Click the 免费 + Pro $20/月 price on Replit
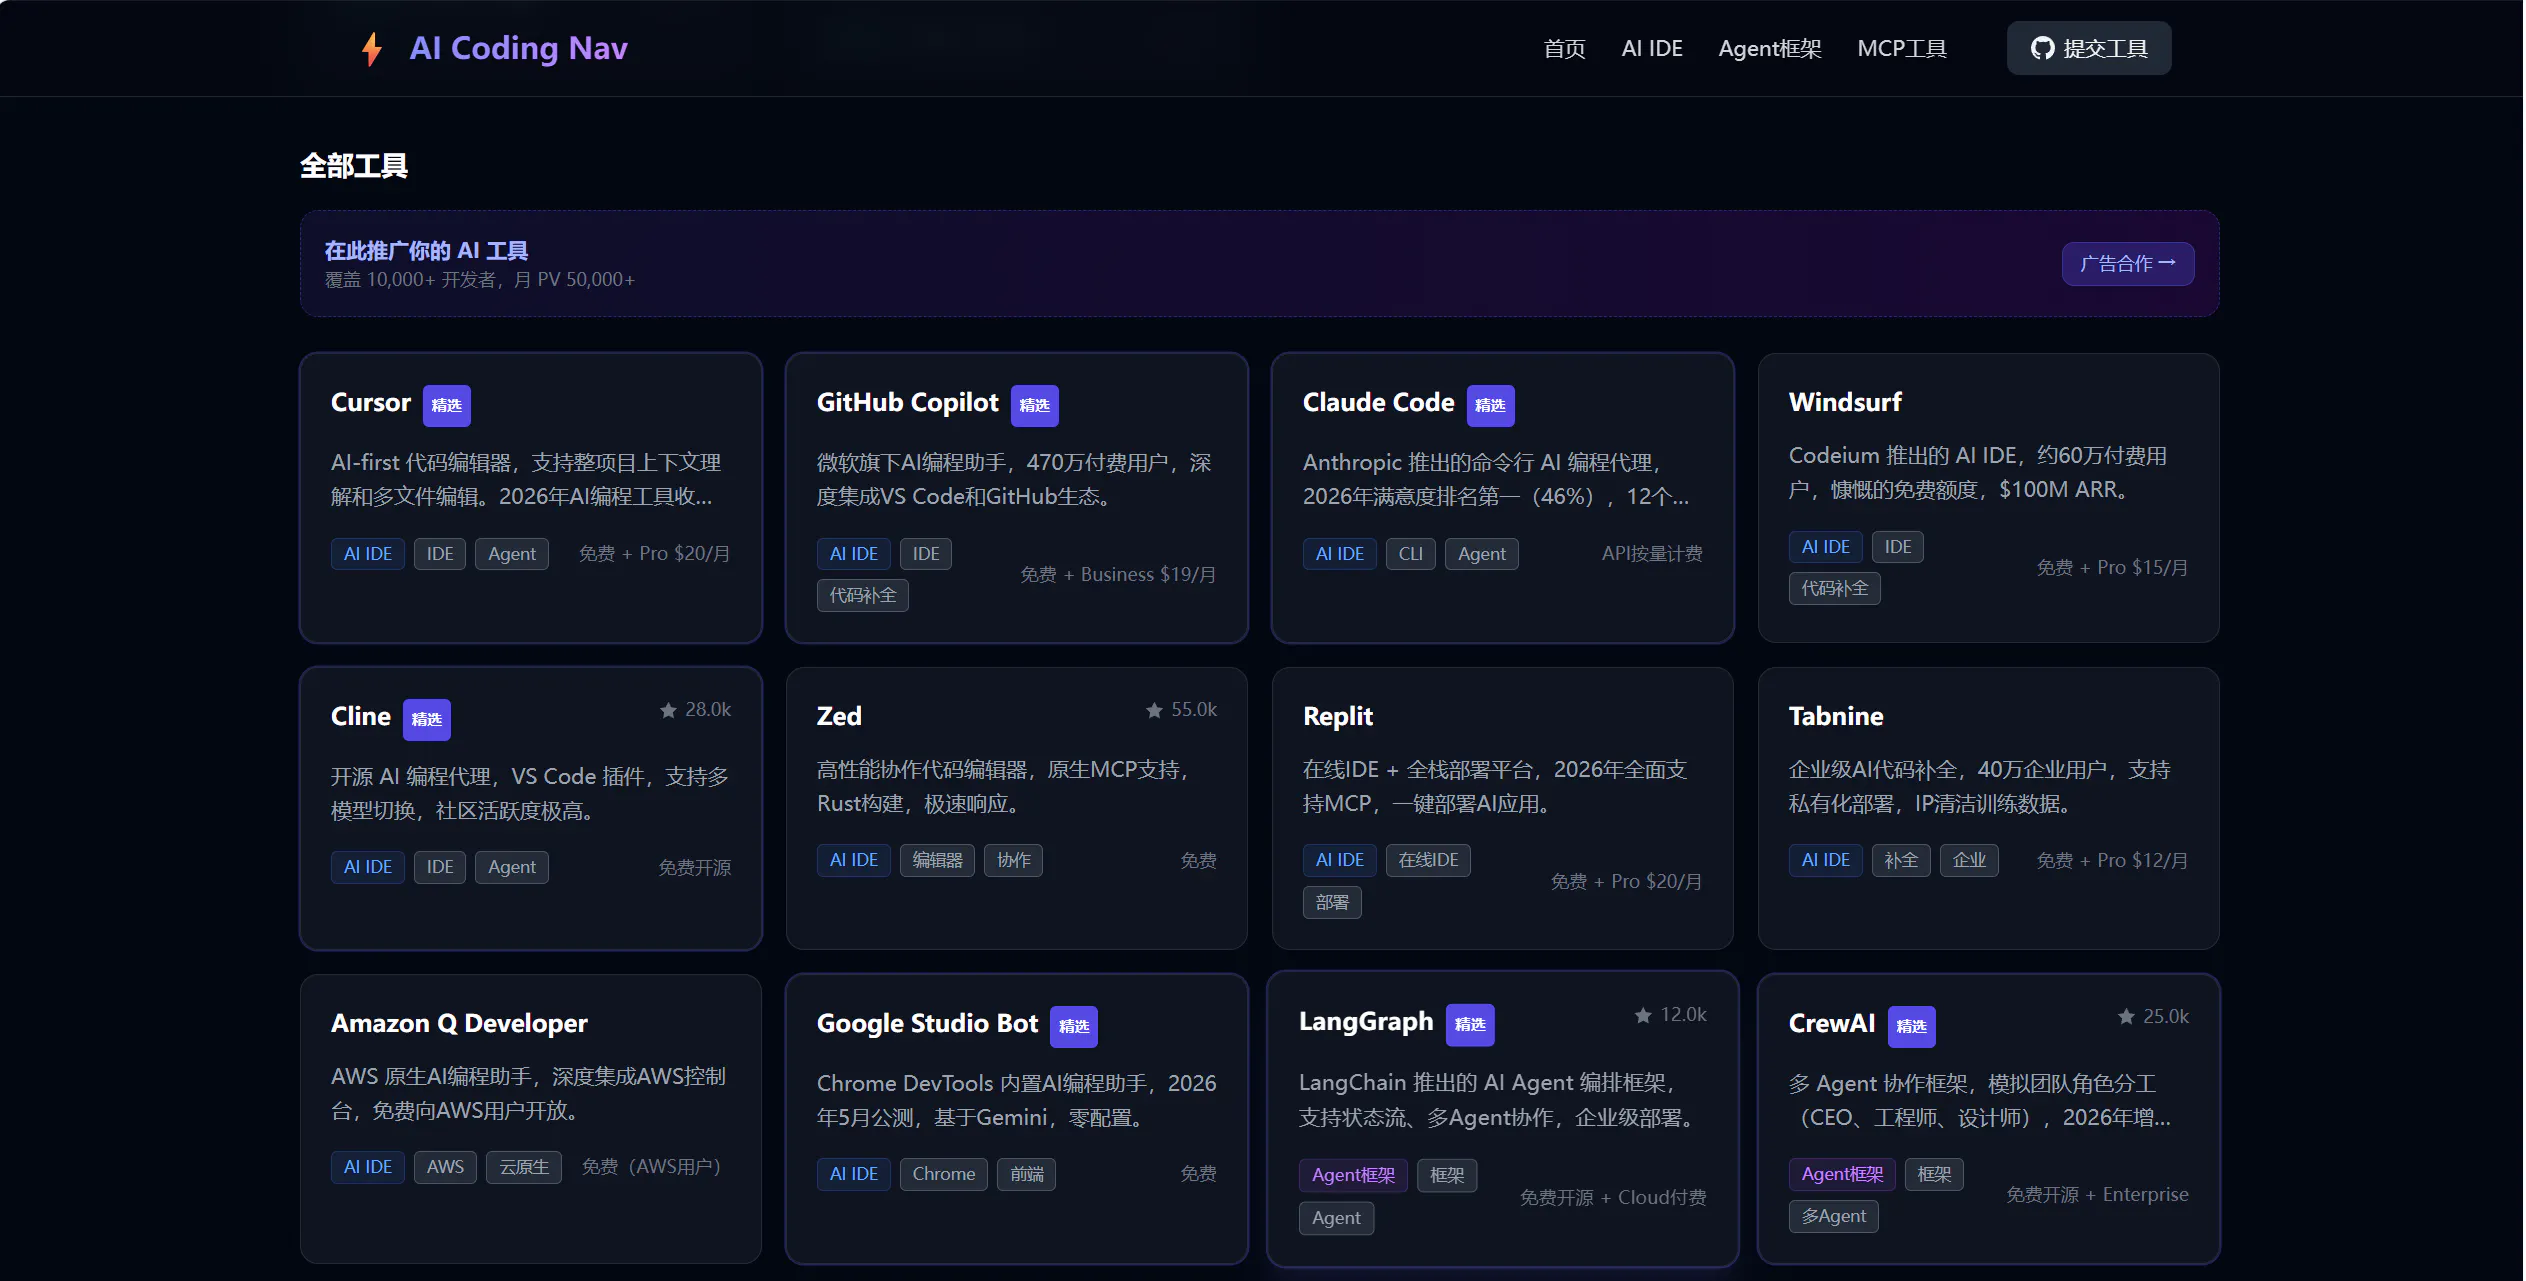Screen dimensions: 2526x1281 tap(1626, 882)
